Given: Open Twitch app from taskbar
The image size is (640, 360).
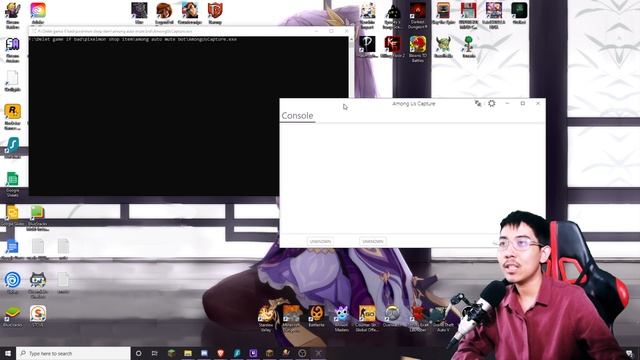Looking at the screenshot, I should pos(253,353).
